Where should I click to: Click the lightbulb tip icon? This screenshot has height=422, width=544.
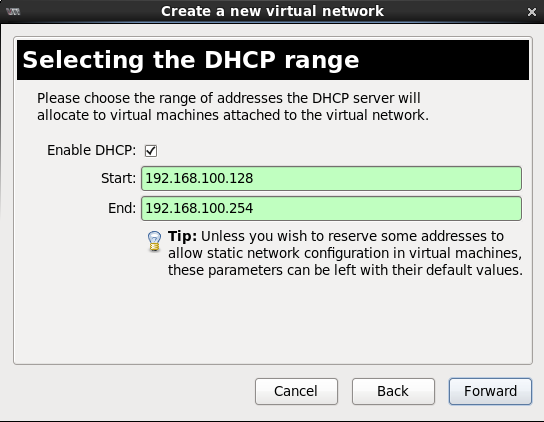(154, 241)
